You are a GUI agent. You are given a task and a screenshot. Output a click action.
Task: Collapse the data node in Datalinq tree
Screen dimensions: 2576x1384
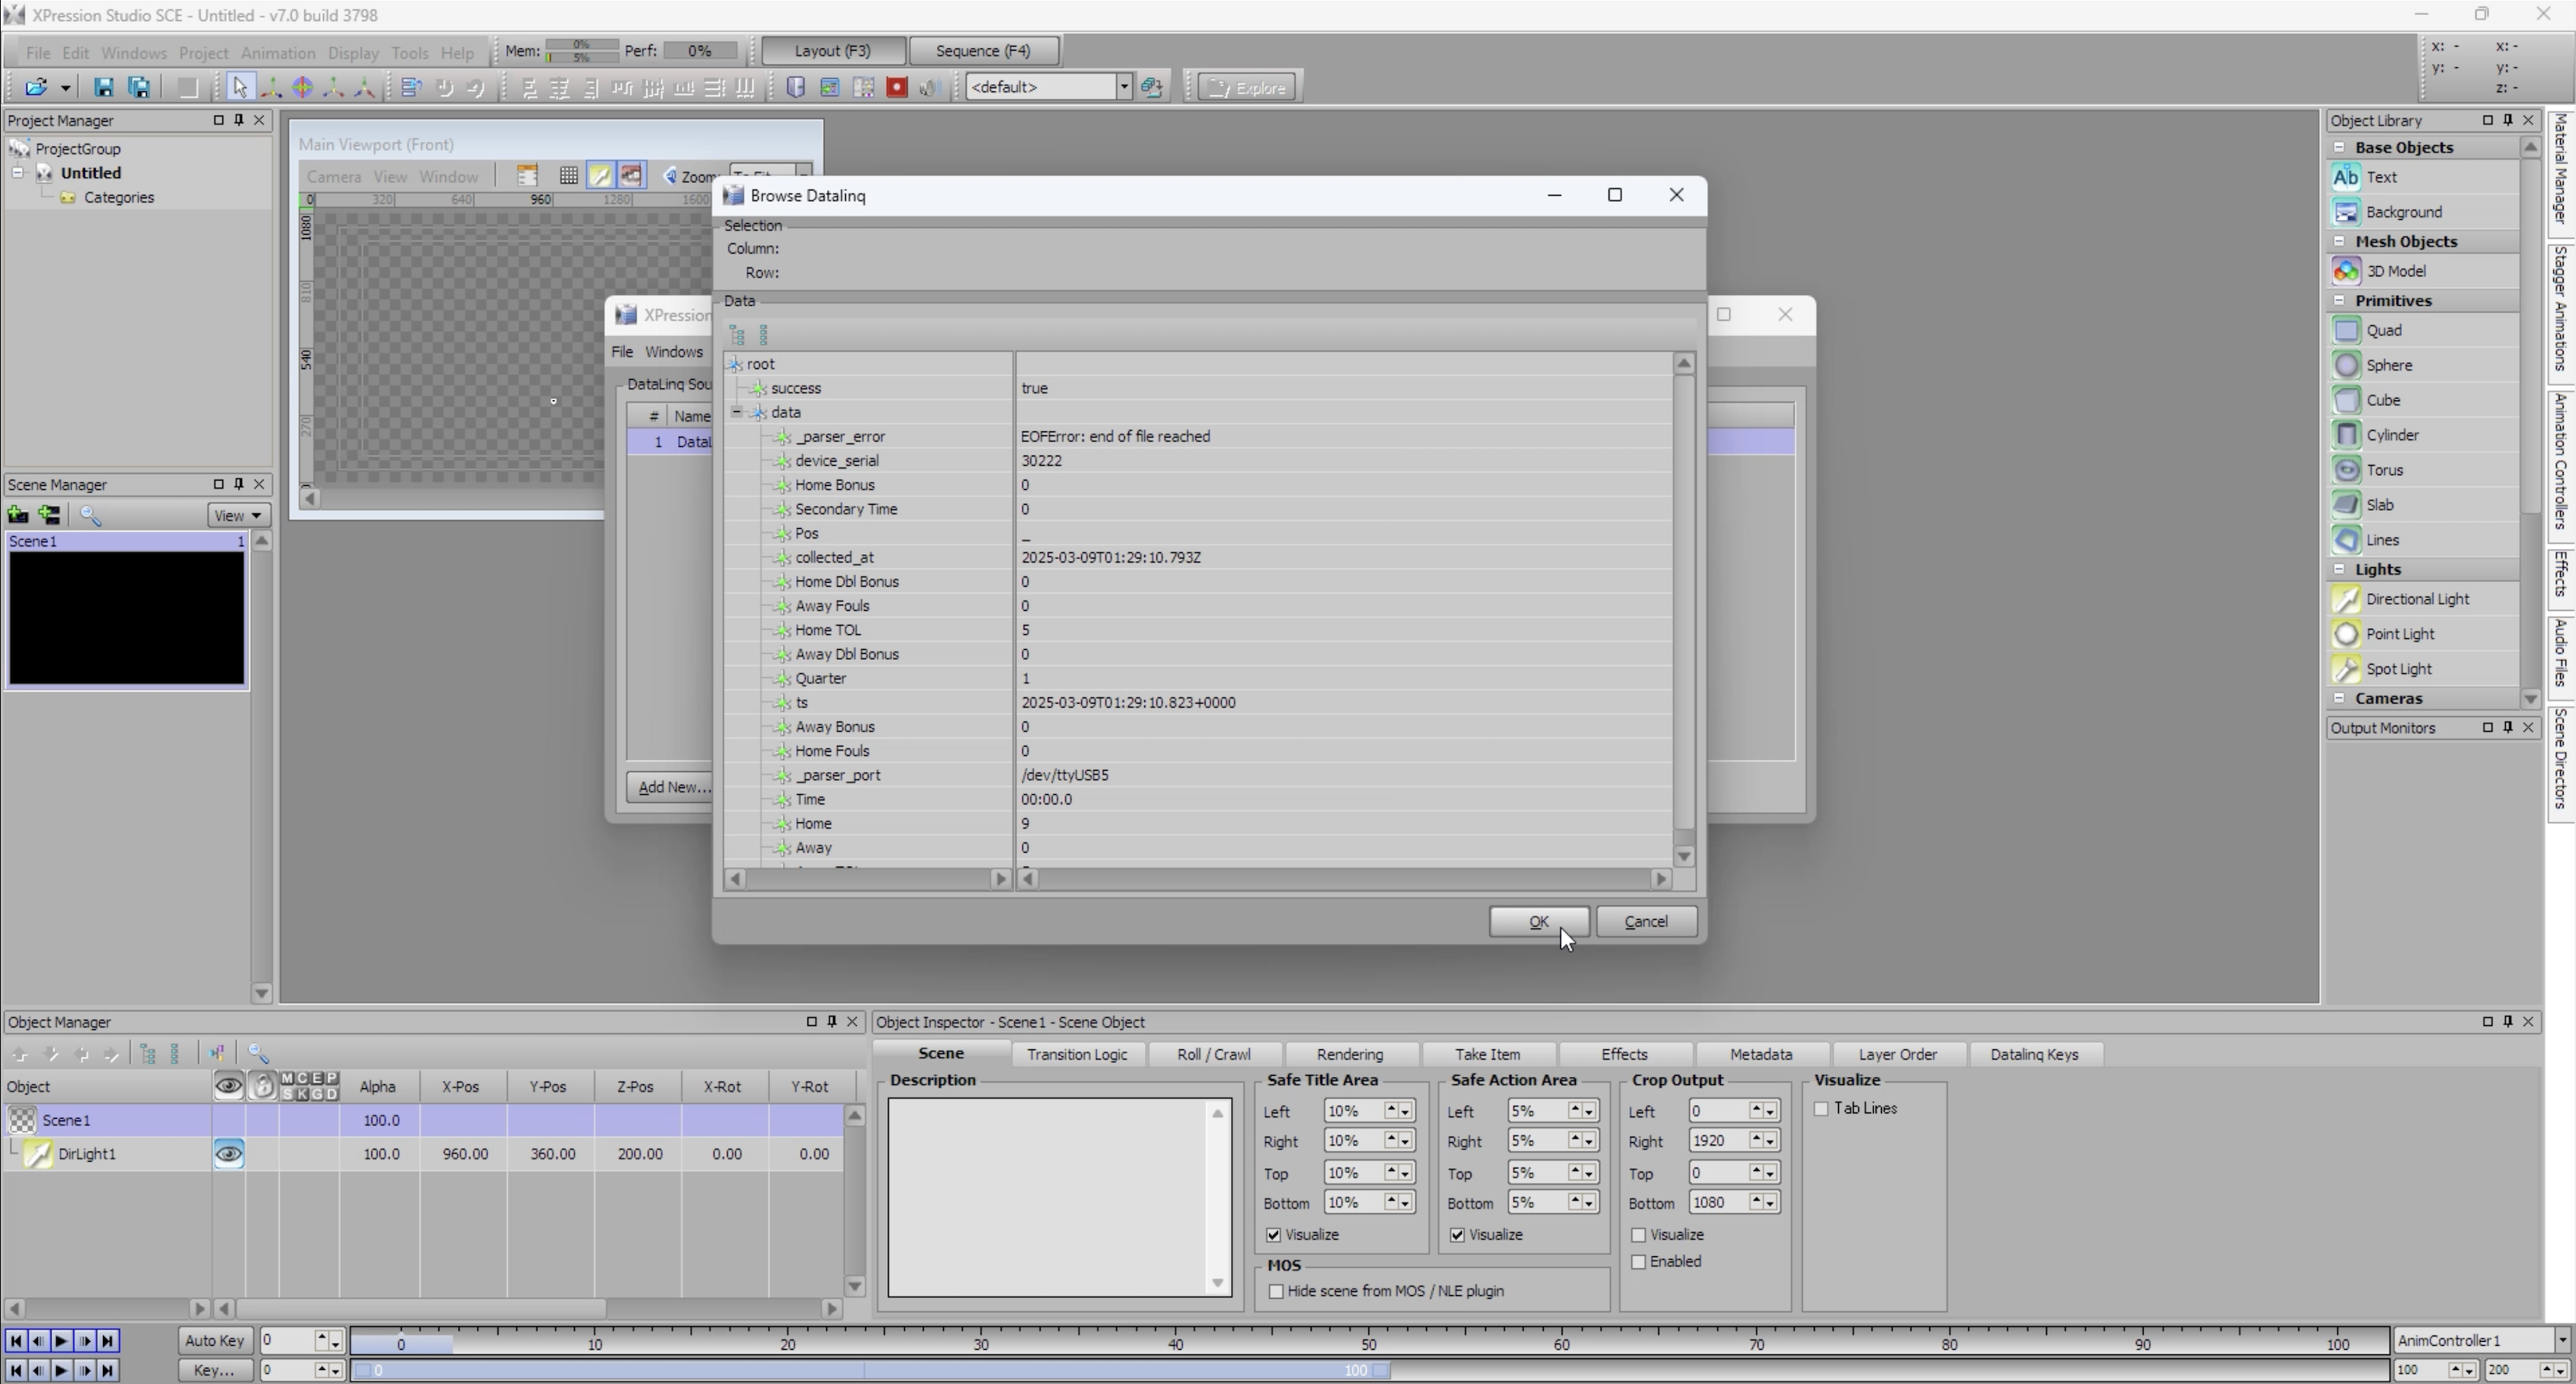(x=737, y=412)
